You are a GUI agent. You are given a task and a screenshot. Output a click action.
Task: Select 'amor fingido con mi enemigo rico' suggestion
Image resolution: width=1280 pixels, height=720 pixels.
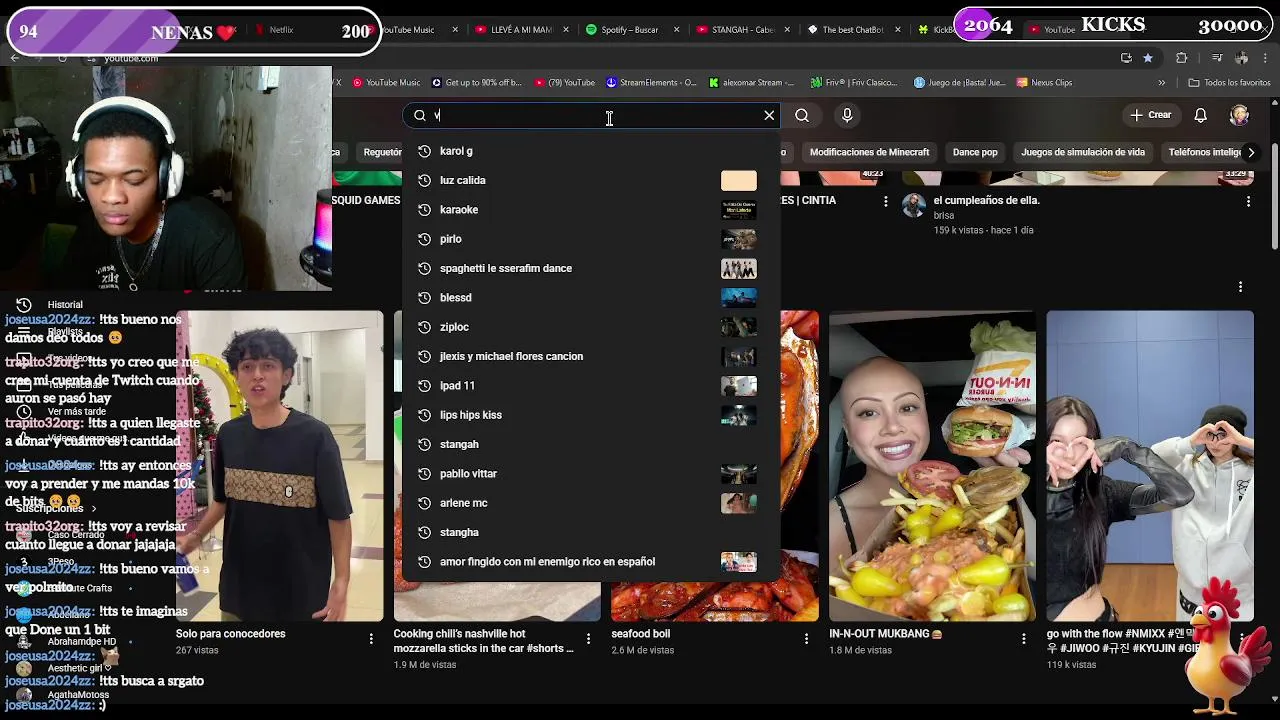pyautogui.click(x=591, y=562)
